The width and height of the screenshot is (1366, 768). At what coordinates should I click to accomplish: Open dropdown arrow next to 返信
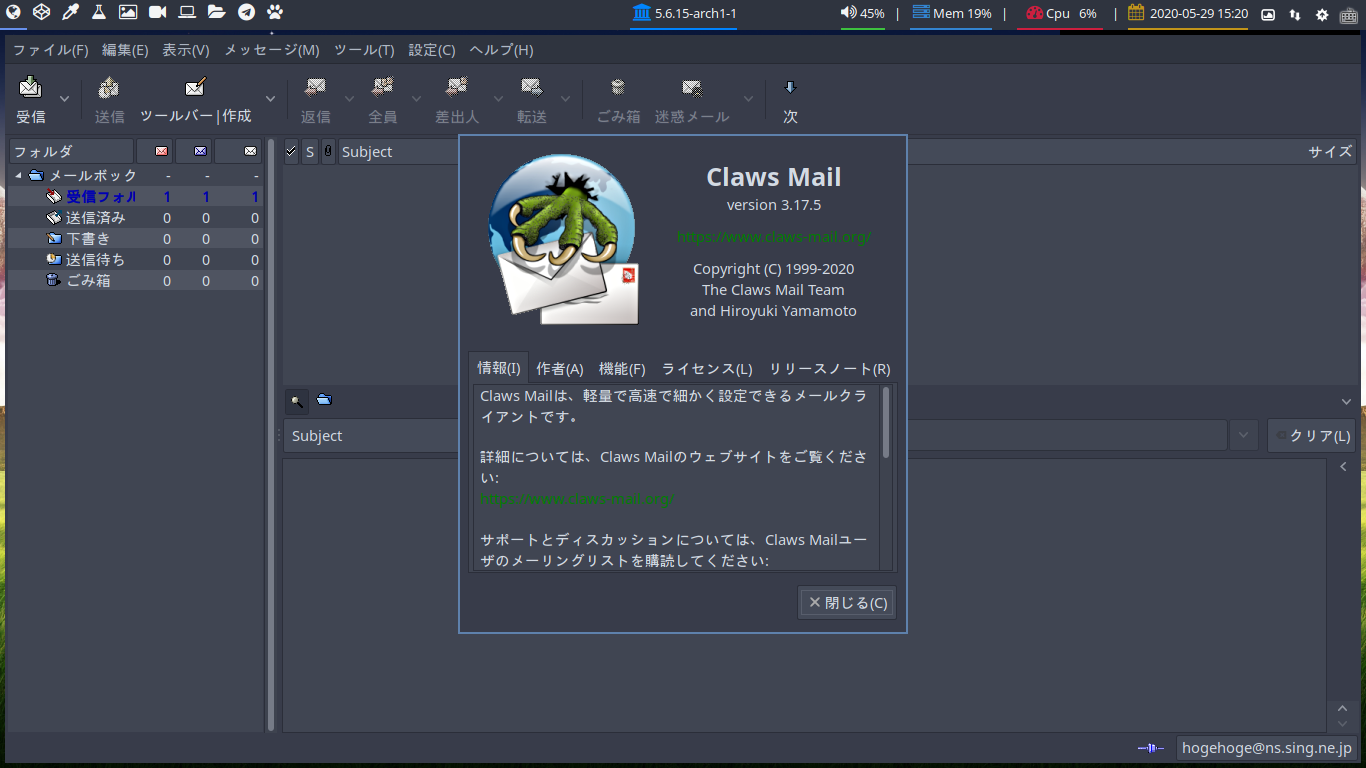pyautogui.click(x=349, y=99)
